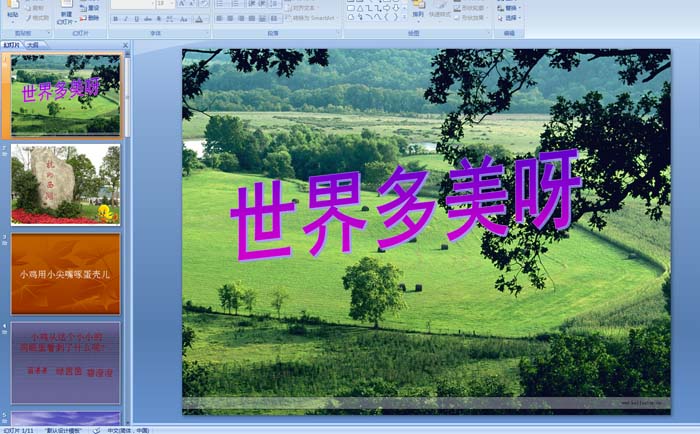Toggle justify text alignment
This screenshot has height=434, width=700.
point(252,18)
